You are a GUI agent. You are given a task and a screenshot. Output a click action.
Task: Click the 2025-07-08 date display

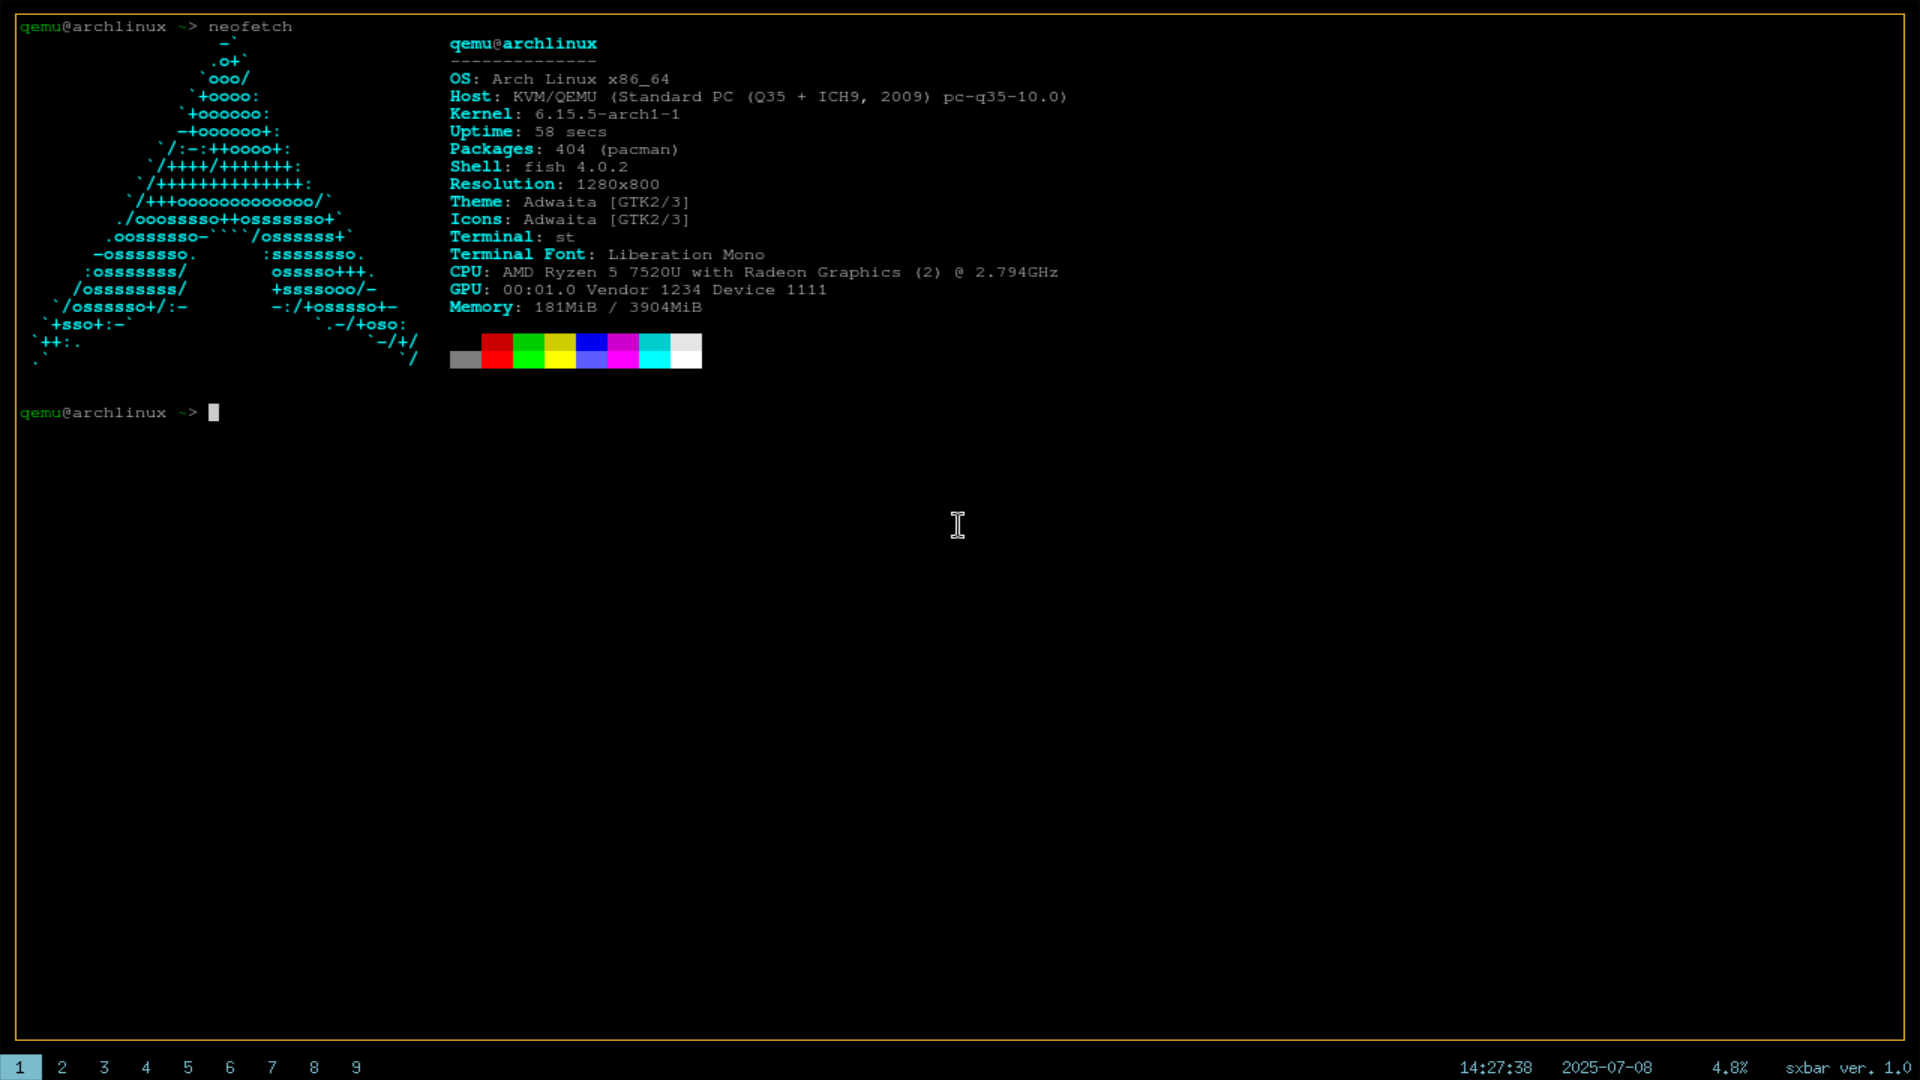[x=1606, y=1067]
